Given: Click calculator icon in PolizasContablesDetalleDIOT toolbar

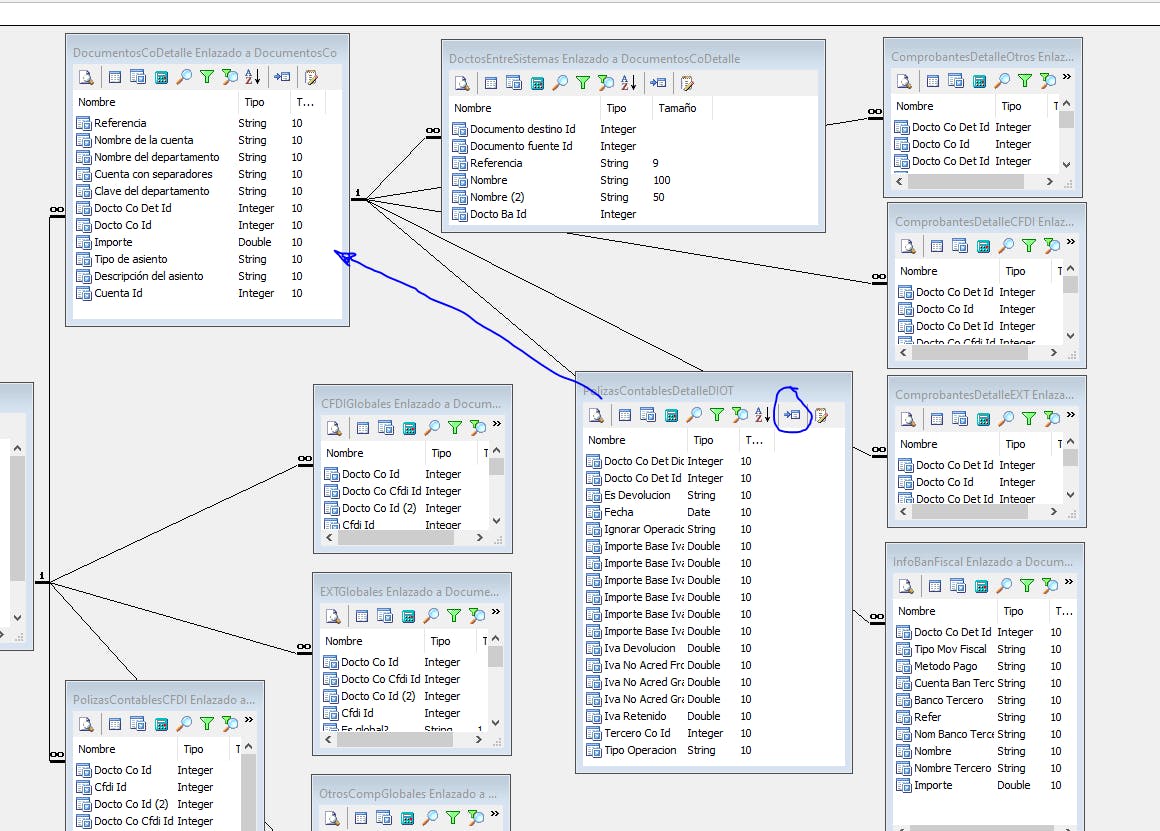Looking at the screenshot, I should point(671,415).
